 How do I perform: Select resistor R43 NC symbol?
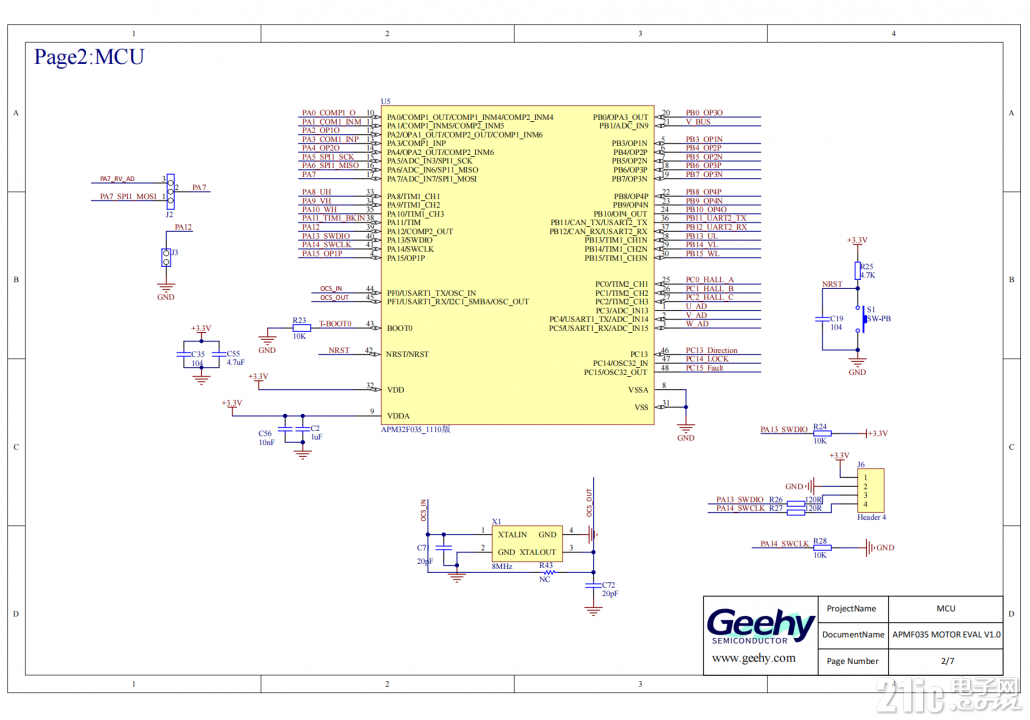[548, 573]
